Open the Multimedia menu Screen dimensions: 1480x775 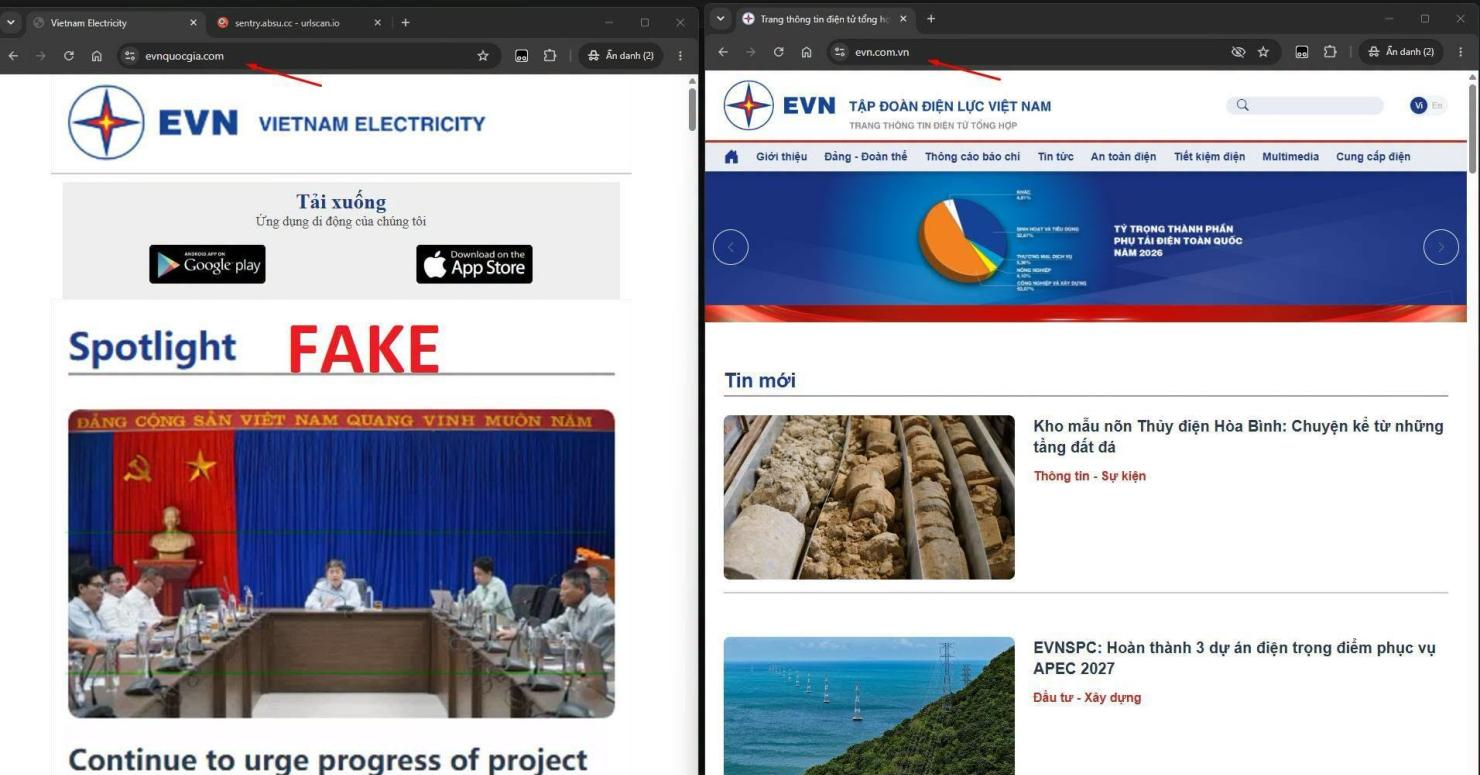coord(1290,157)
